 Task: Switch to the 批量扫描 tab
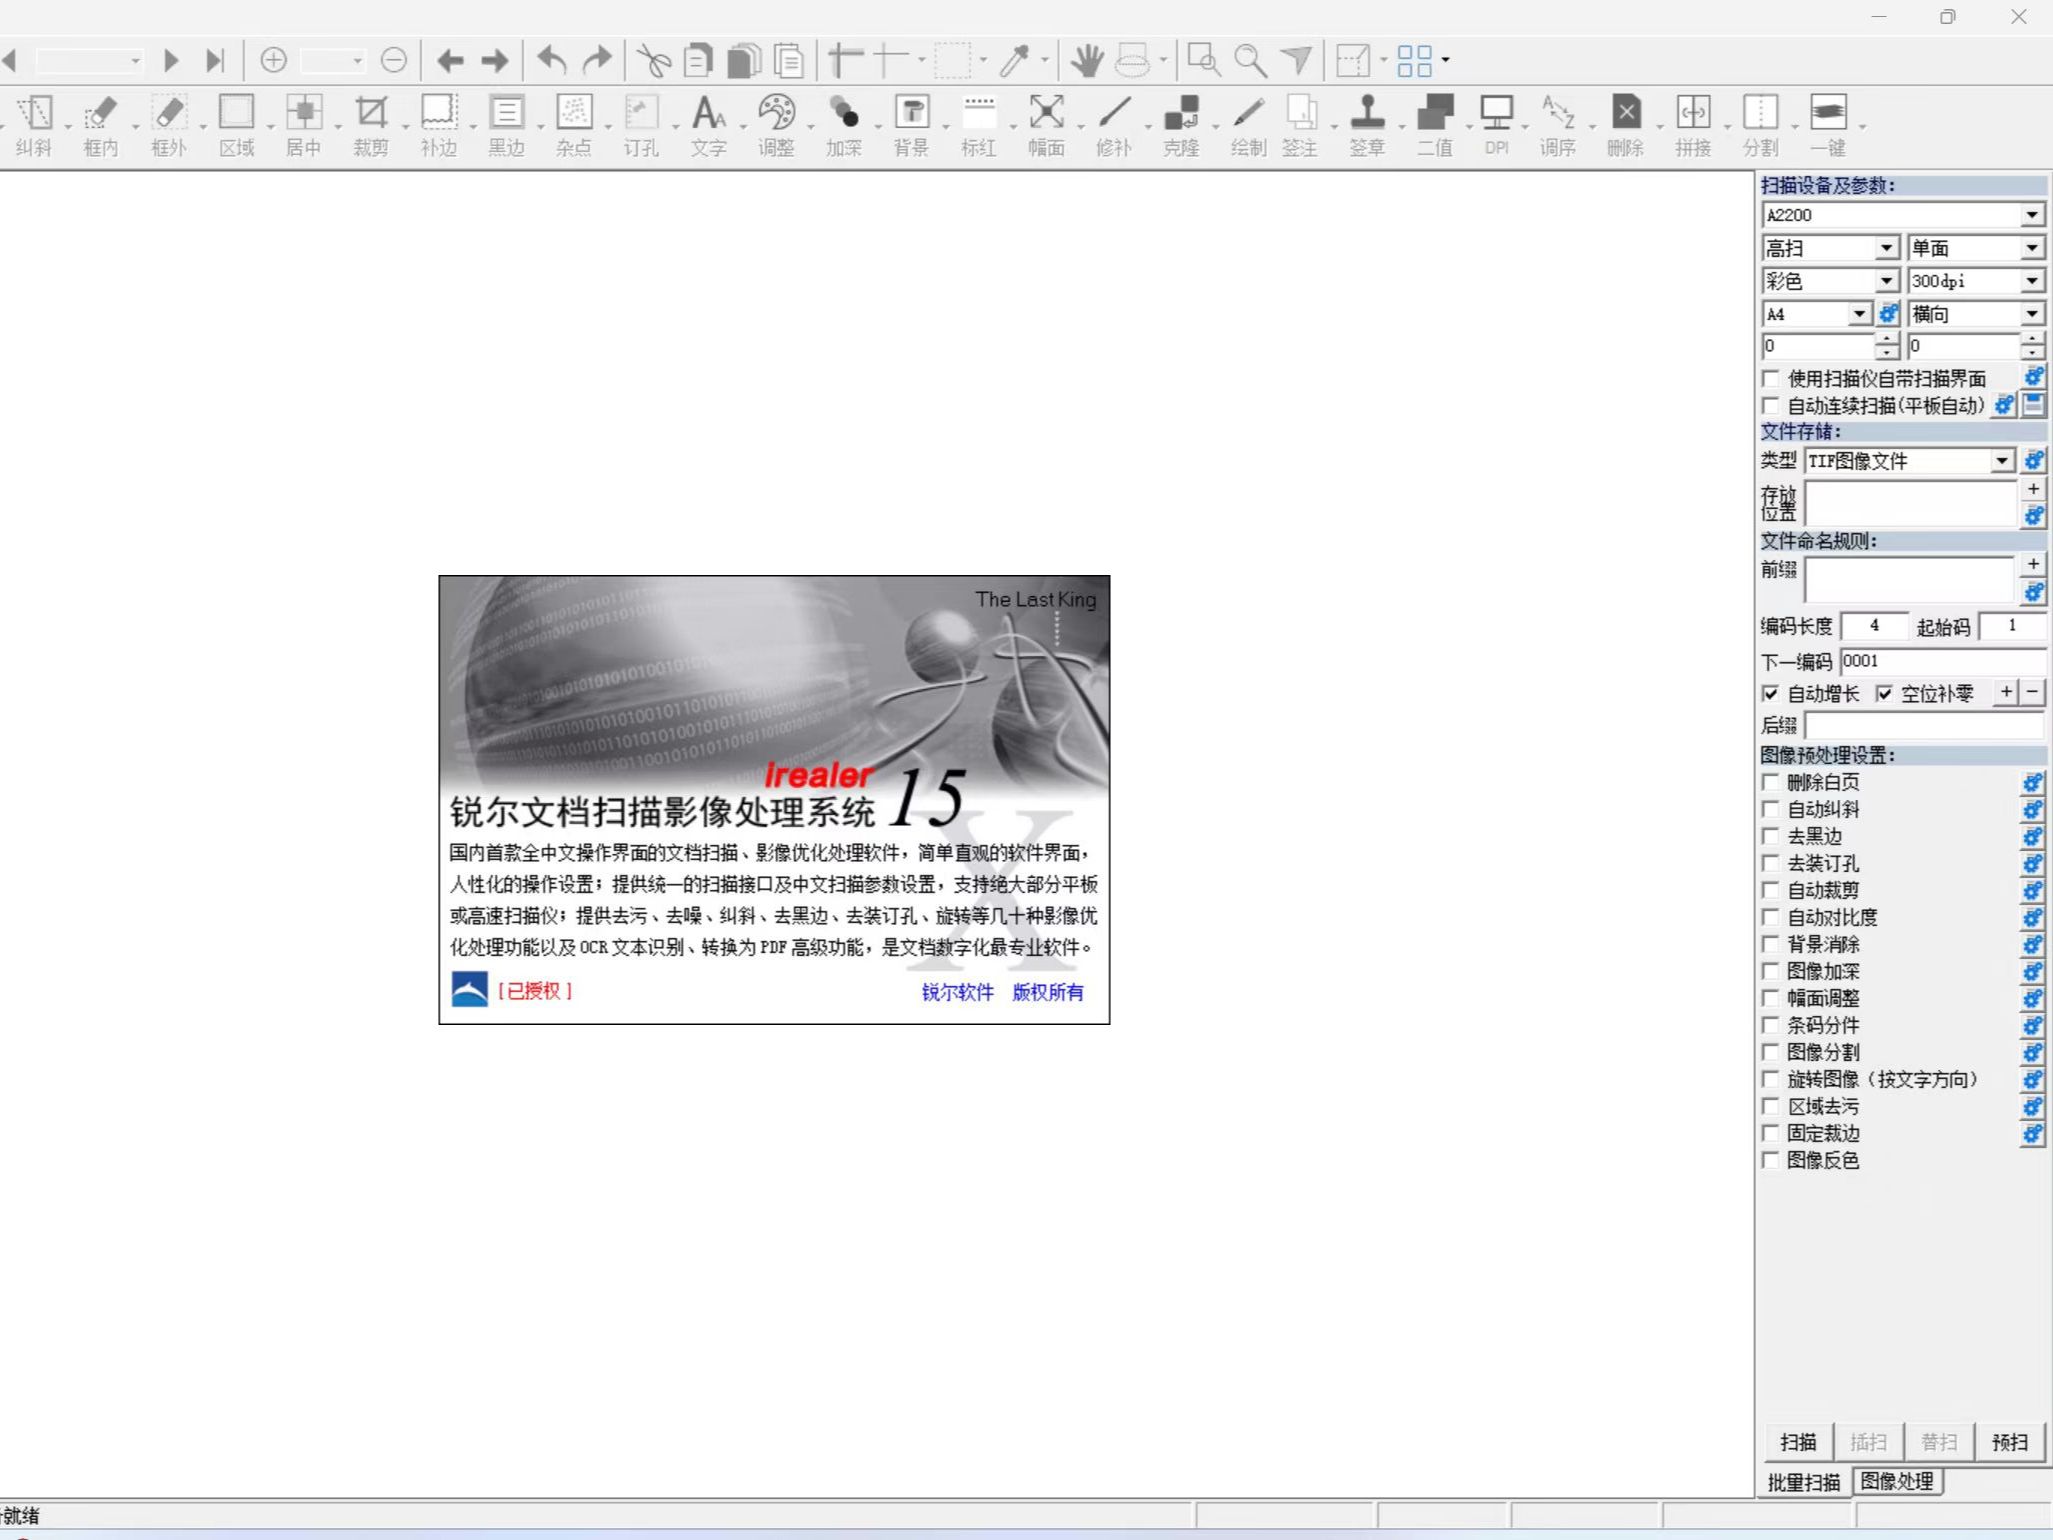tap(1803, 1482)
